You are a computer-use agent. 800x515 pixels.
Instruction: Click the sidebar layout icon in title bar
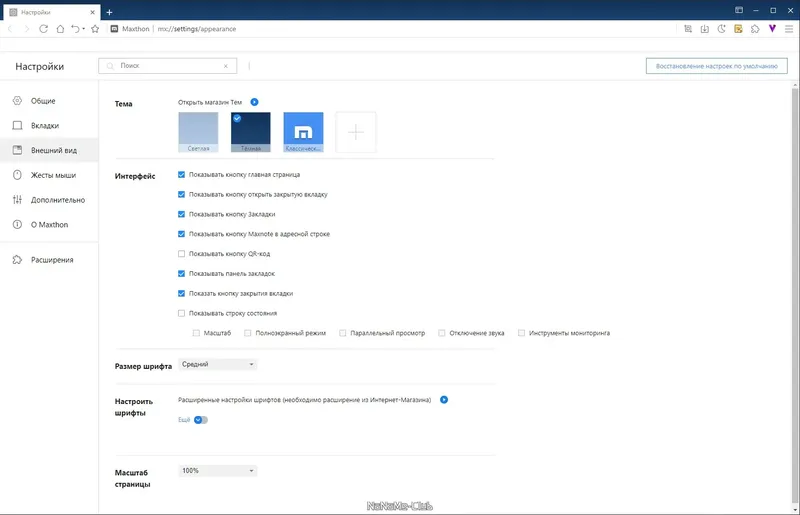(x=739, y=10)
